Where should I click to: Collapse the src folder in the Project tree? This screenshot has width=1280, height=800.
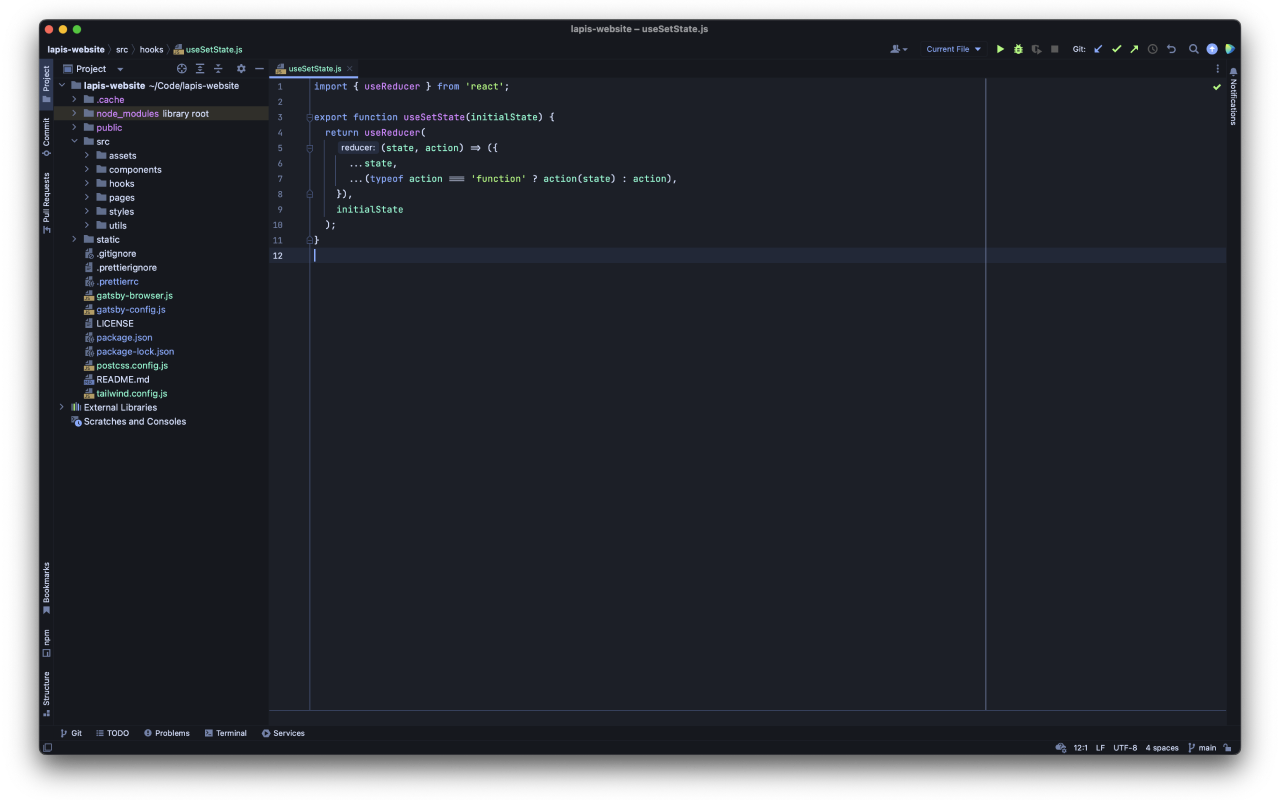75,141
